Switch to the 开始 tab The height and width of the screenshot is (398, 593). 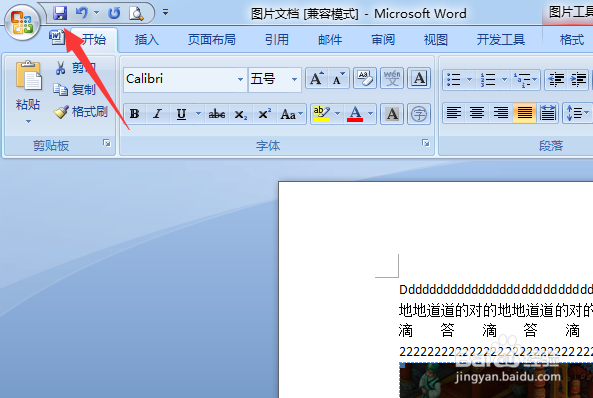tap(94, 39)
